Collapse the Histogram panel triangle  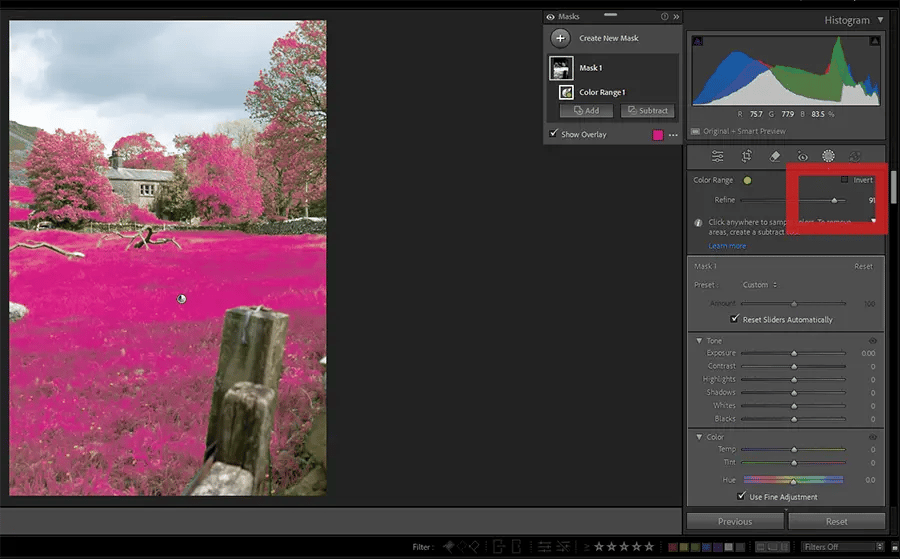click(880, 20)
